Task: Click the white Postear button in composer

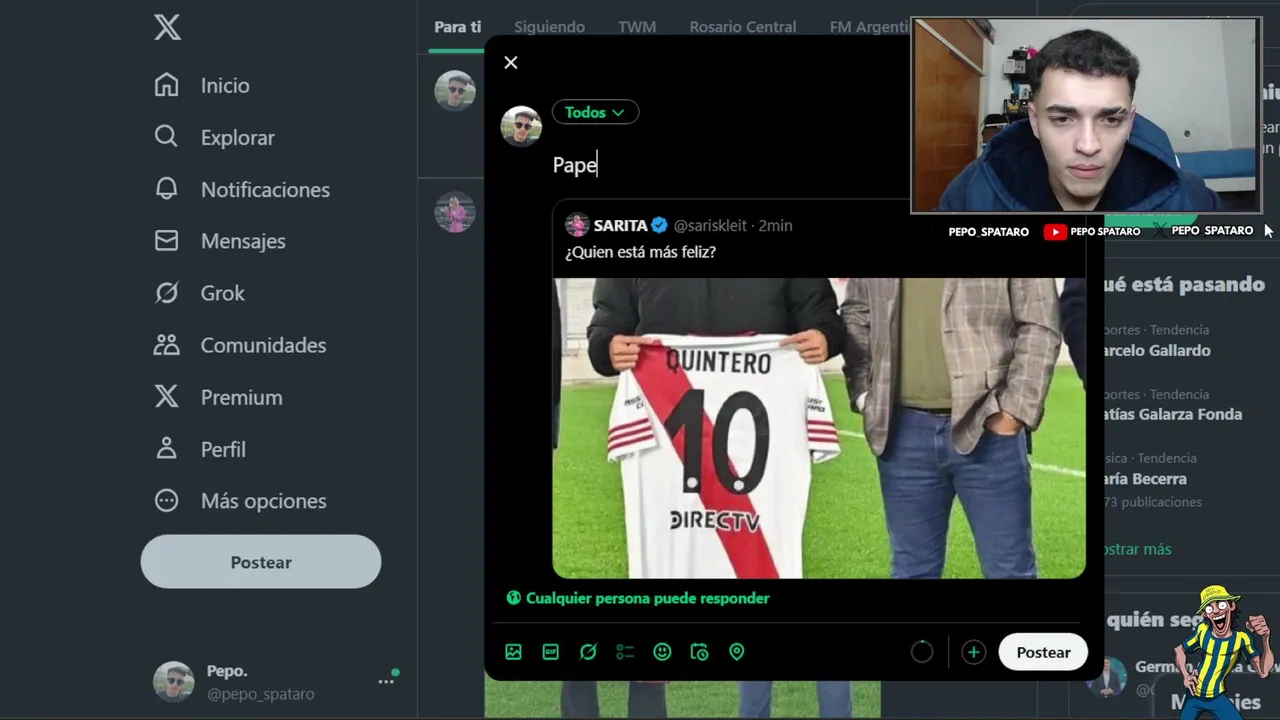Action: [x=1043, y=652]
